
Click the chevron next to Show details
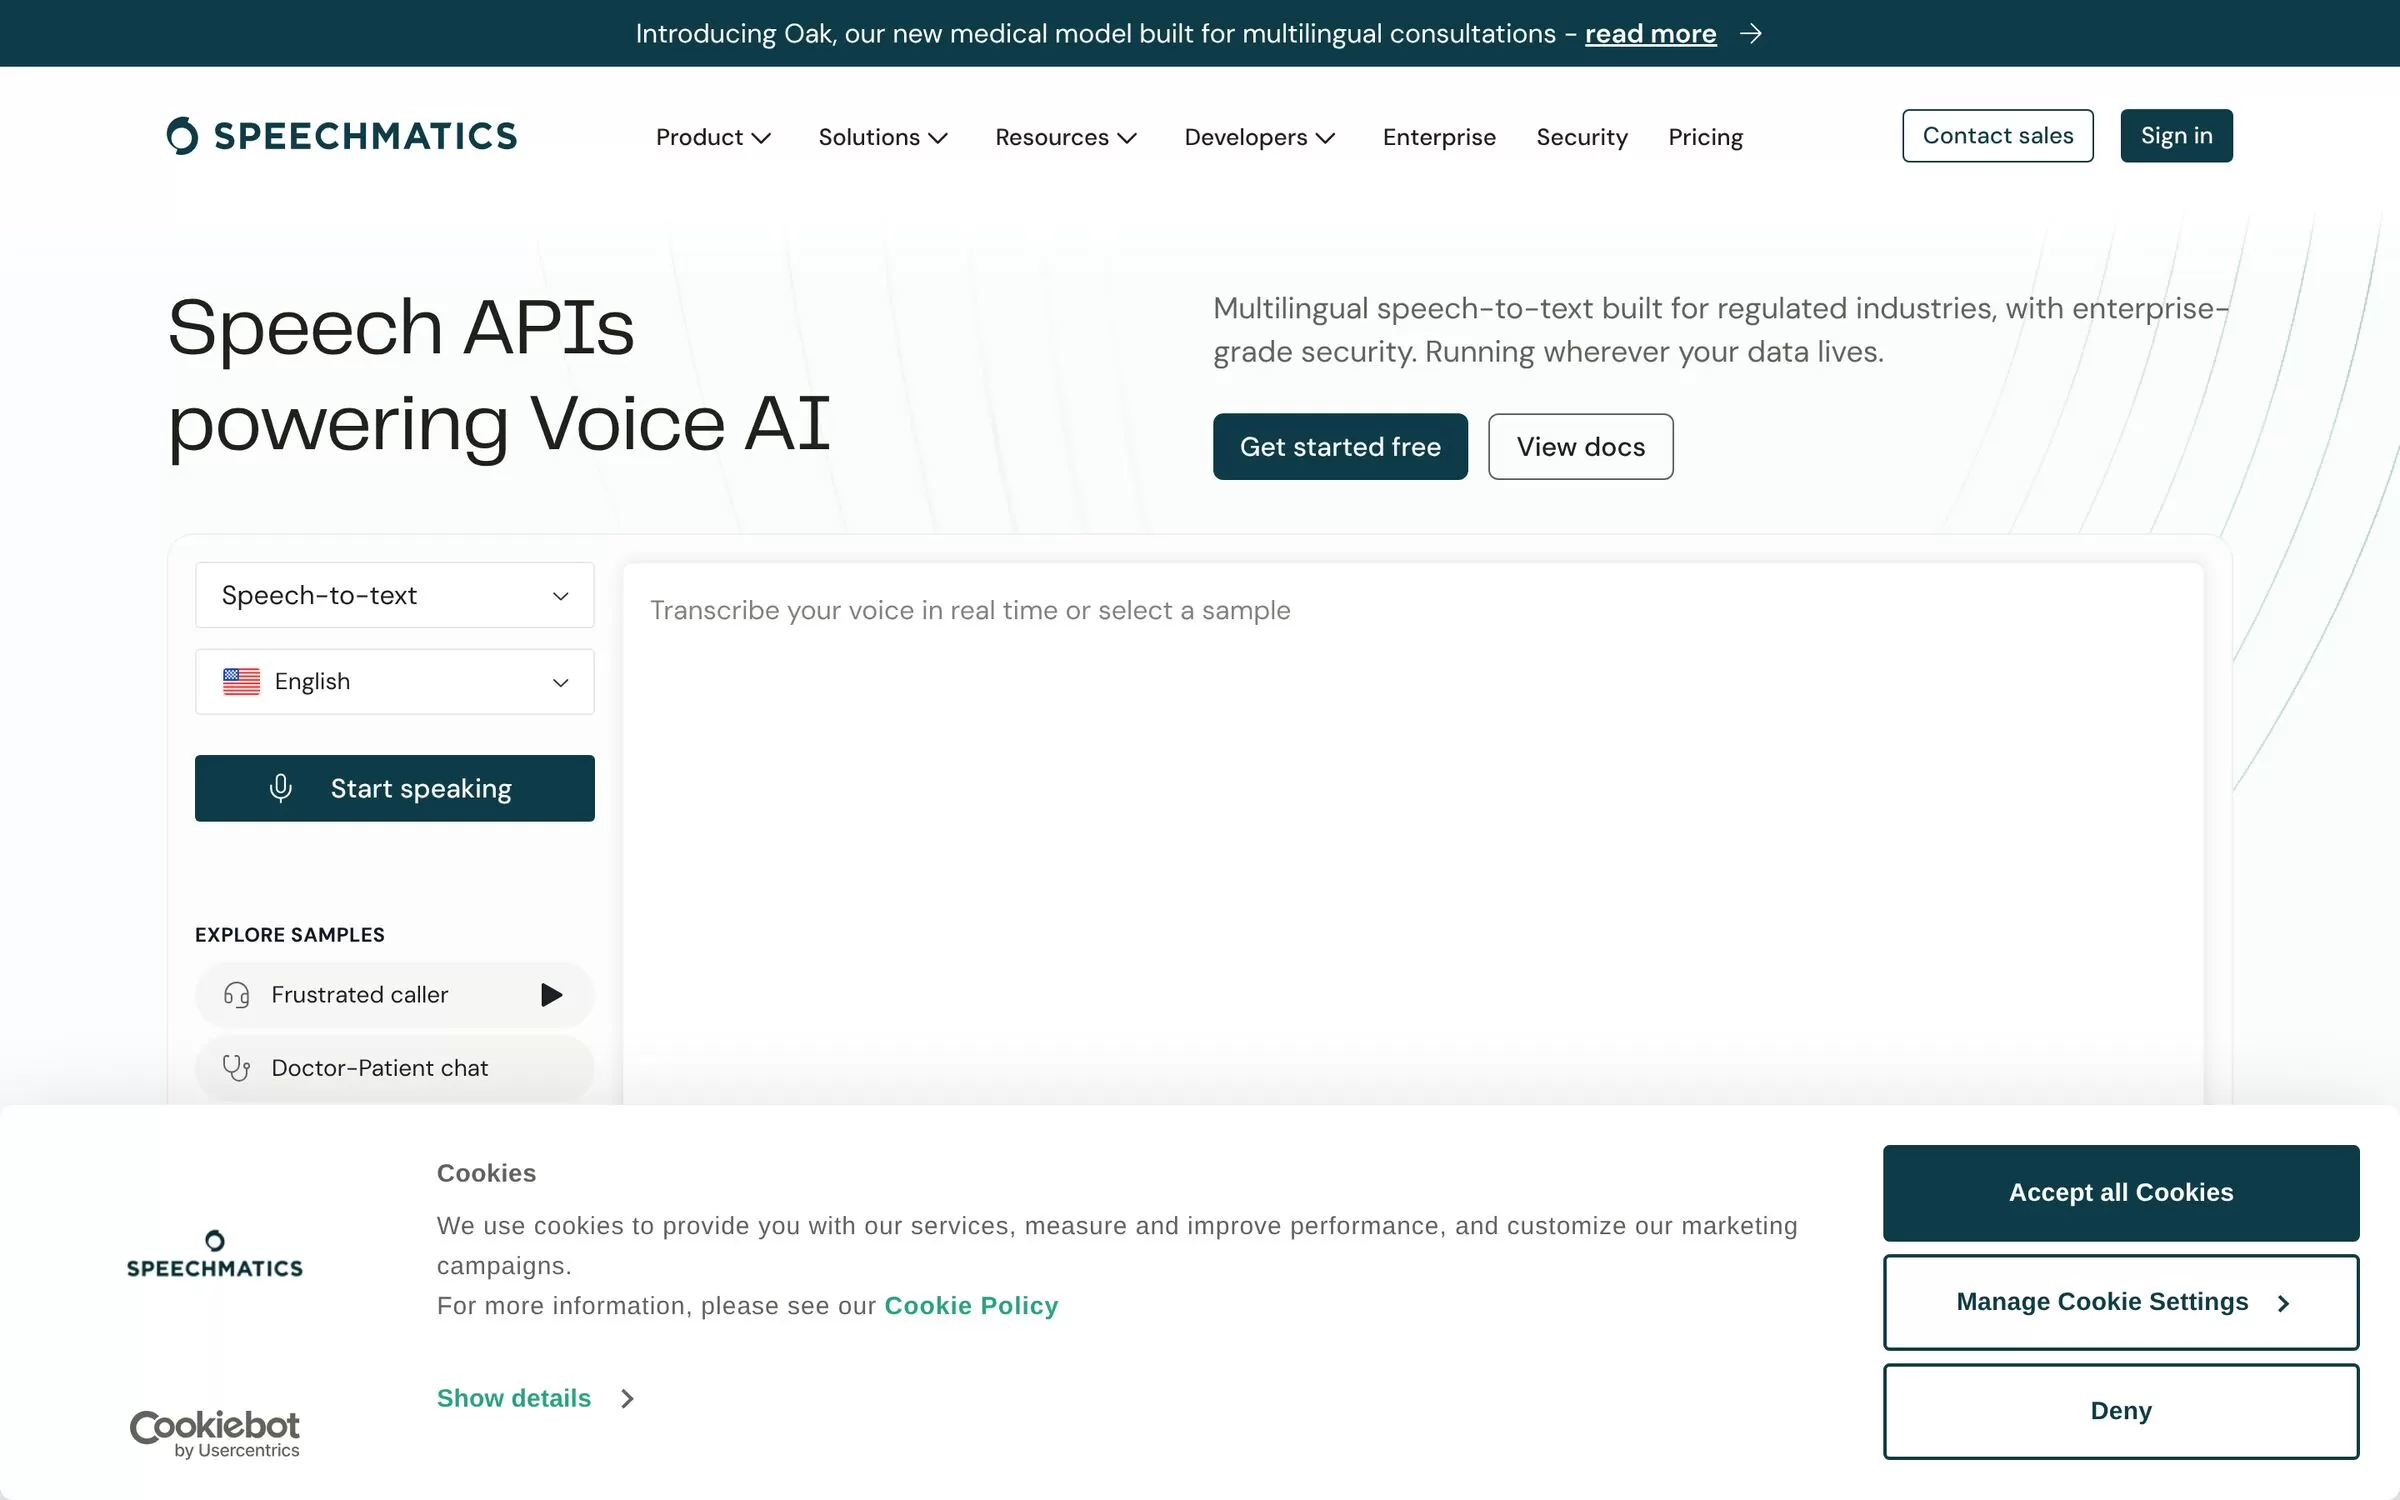627,1398
